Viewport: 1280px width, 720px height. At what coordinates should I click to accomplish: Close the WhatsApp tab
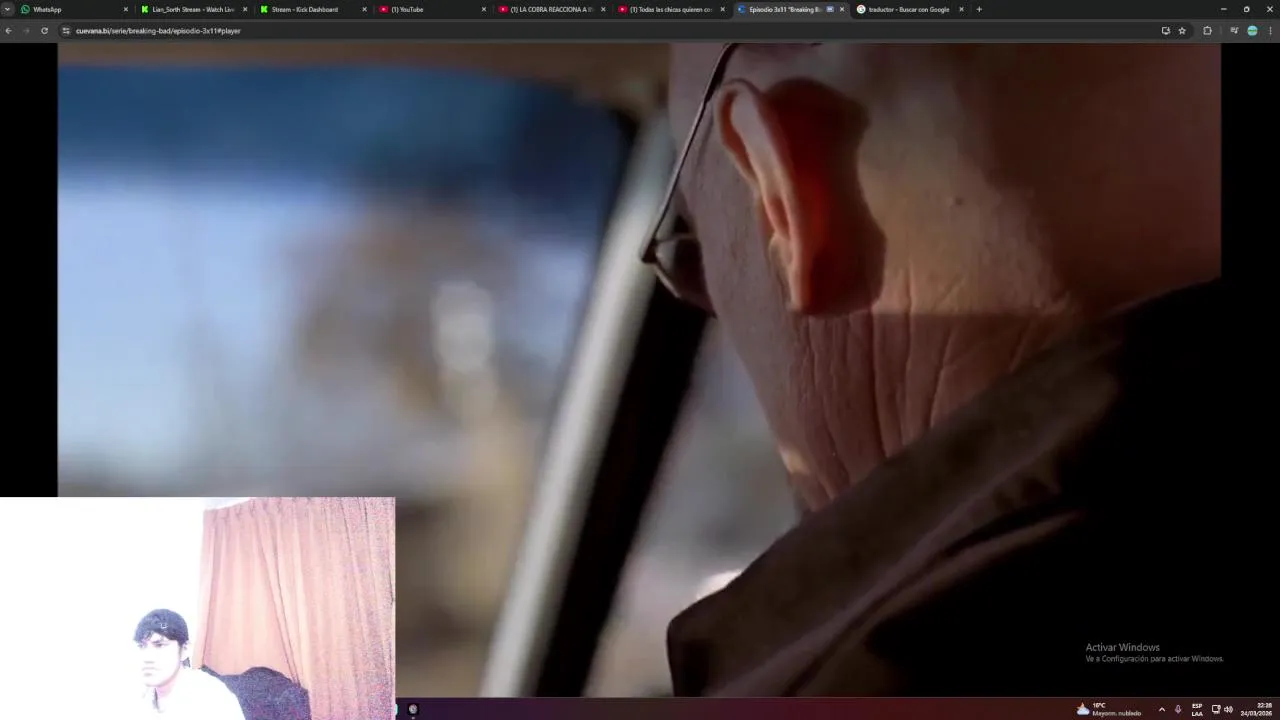pos(125,9)
